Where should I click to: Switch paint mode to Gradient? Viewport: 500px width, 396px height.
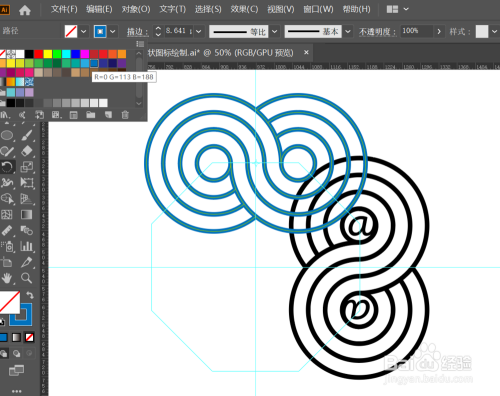tap(16, 338)
